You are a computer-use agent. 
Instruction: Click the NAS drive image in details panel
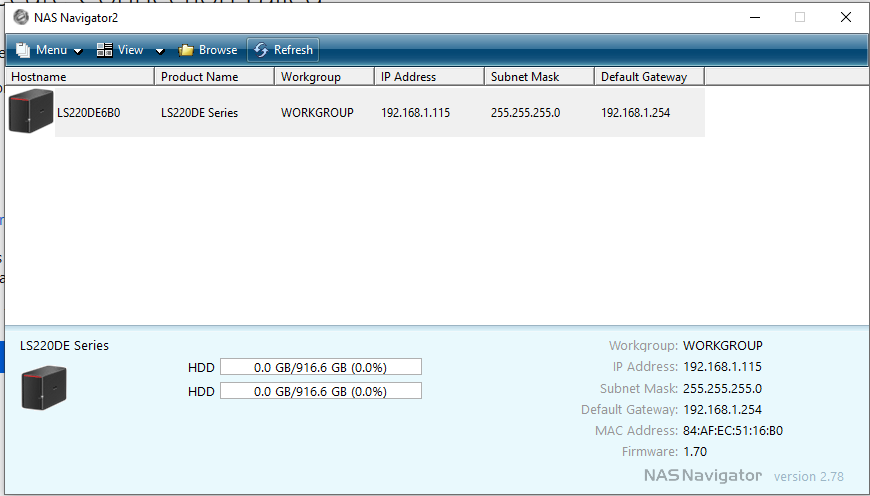[44, 387]
